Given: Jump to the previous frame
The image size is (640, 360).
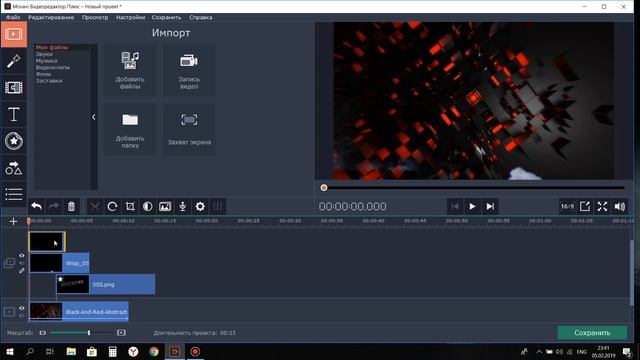Looking at the screenshot, I should pyautogui.click(x=455, y=207).
